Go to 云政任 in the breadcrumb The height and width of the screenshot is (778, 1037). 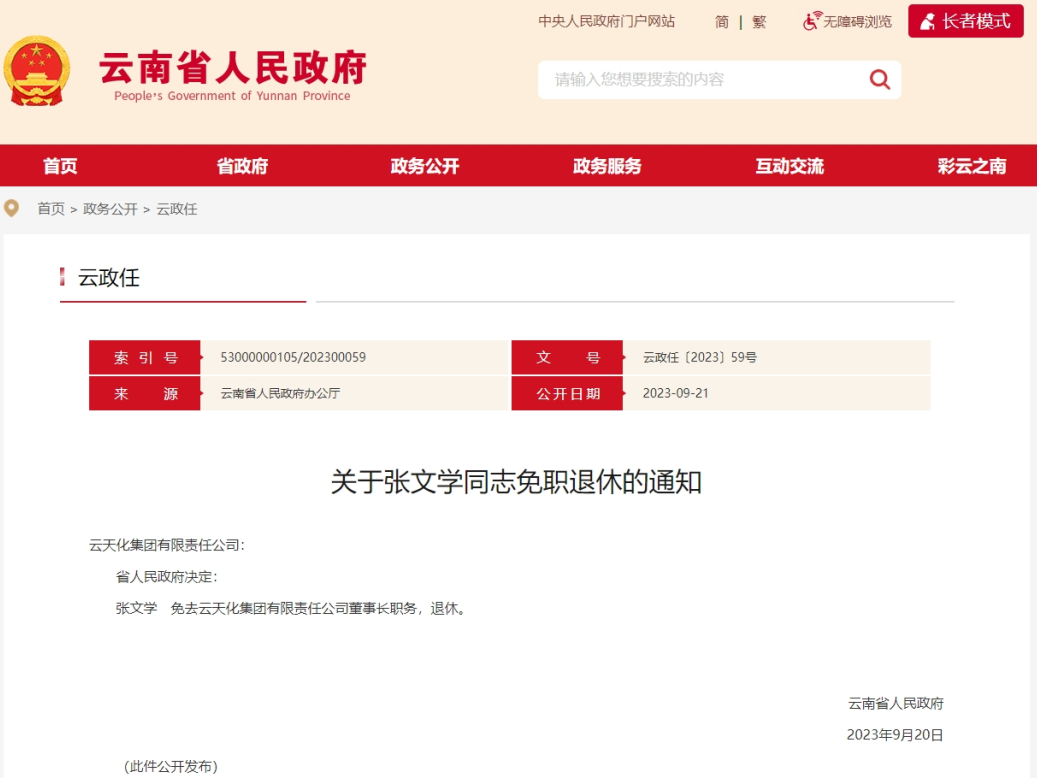click(177, 209)
